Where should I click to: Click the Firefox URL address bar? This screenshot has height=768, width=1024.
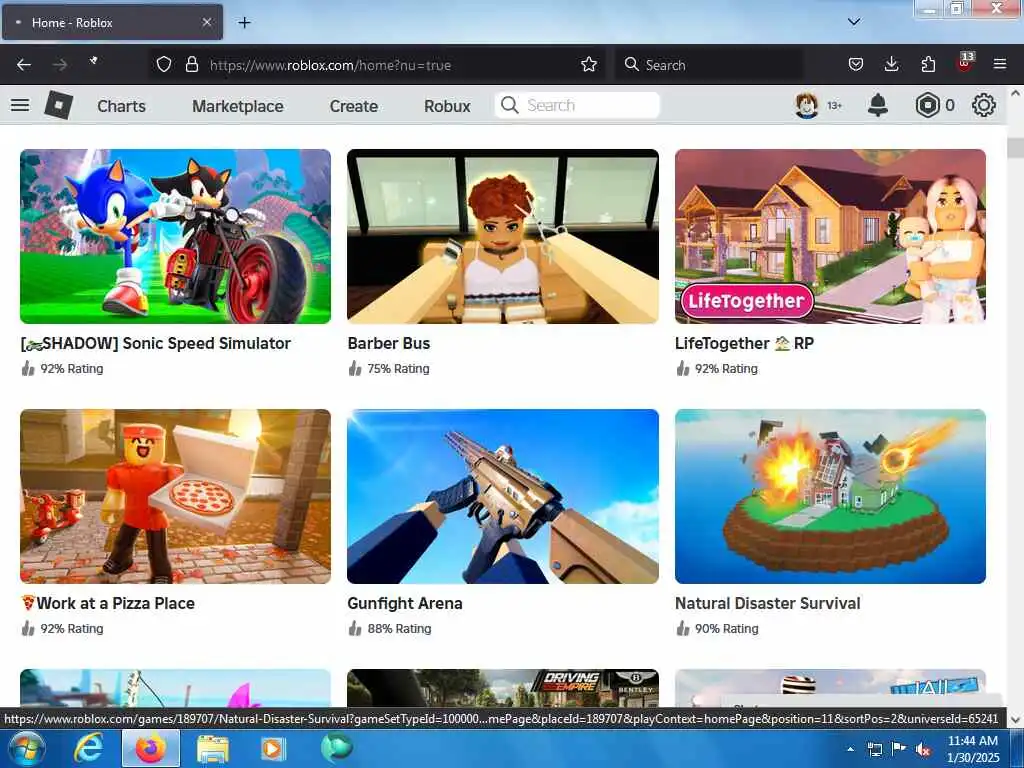click(379, 65)
